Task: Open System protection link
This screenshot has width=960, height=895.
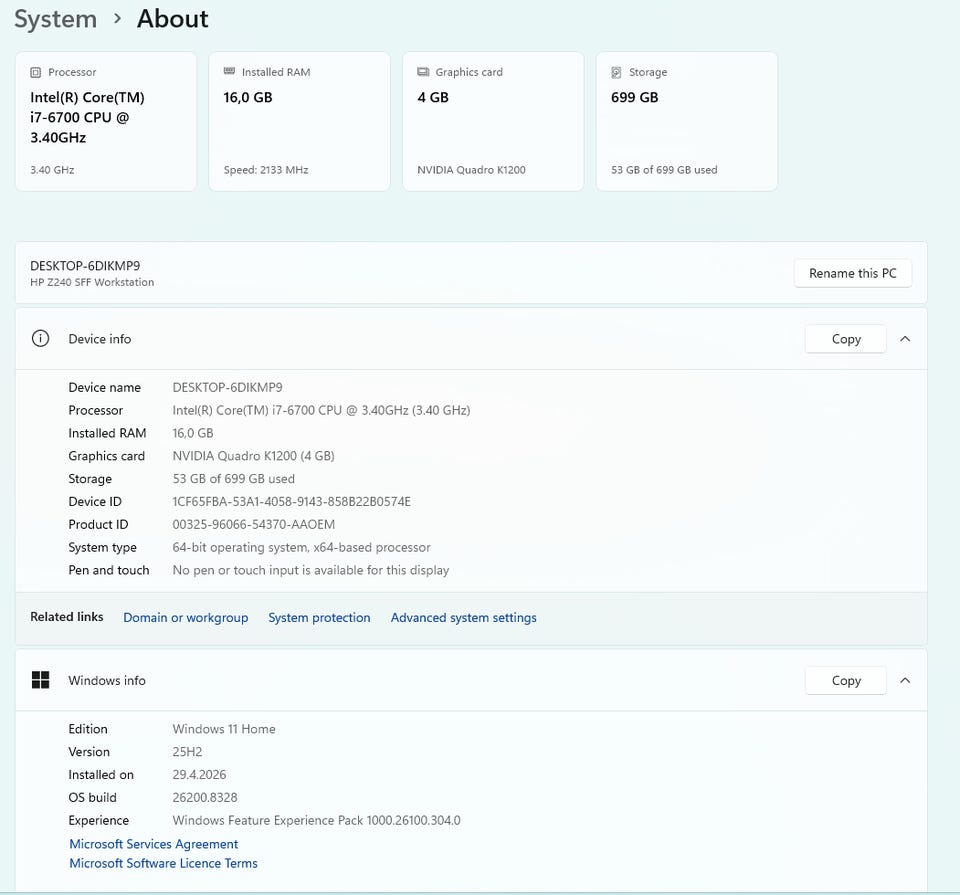Action: point(319,617)
